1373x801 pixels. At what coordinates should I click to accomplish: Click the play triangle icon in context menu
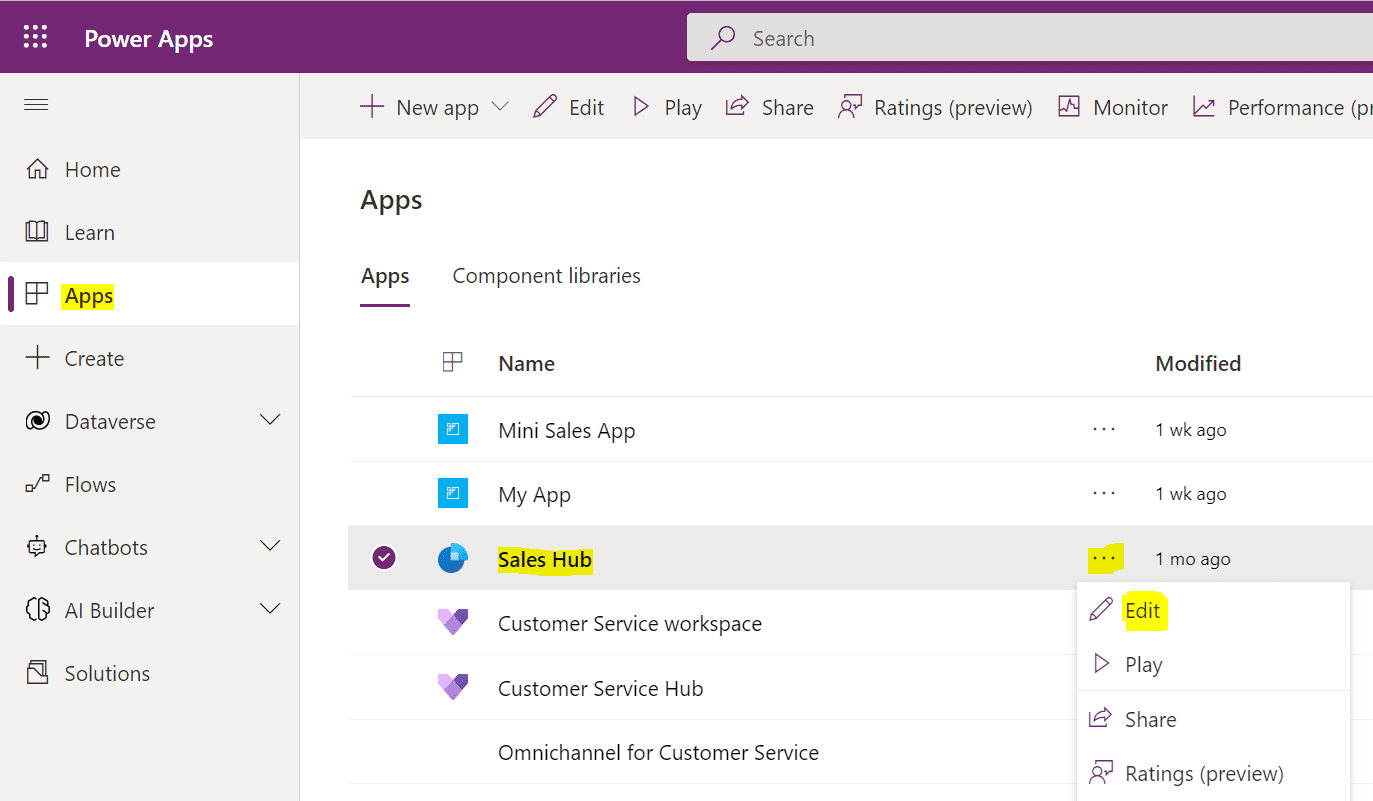tap(1101, 664)
